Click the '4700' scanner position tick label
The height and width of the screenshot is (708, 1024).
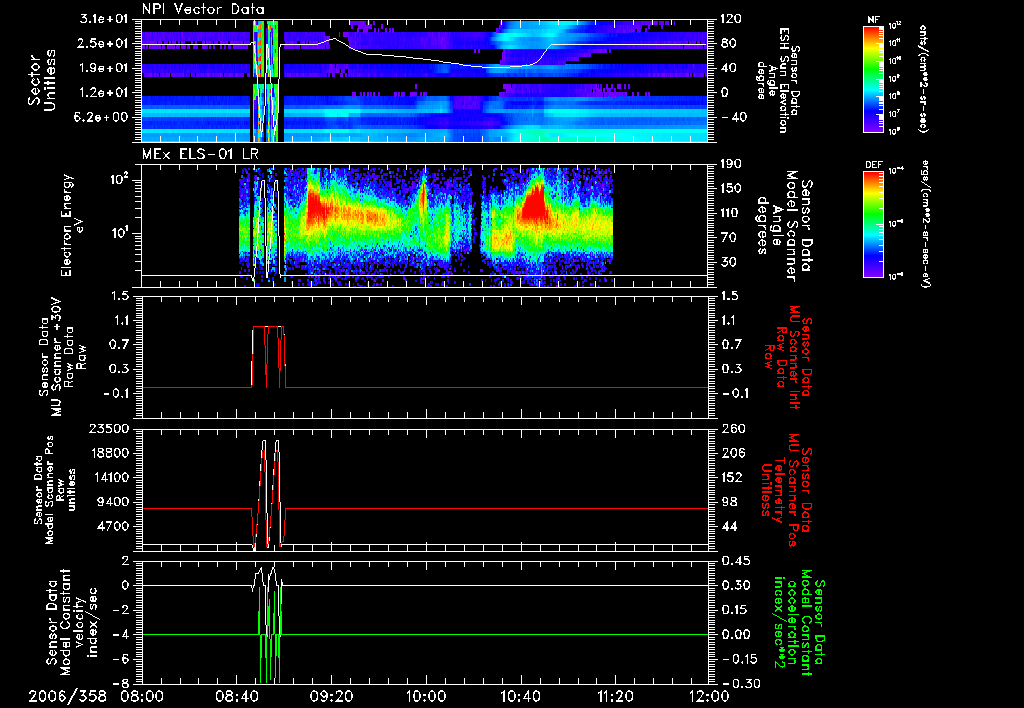tap(112, 526)
